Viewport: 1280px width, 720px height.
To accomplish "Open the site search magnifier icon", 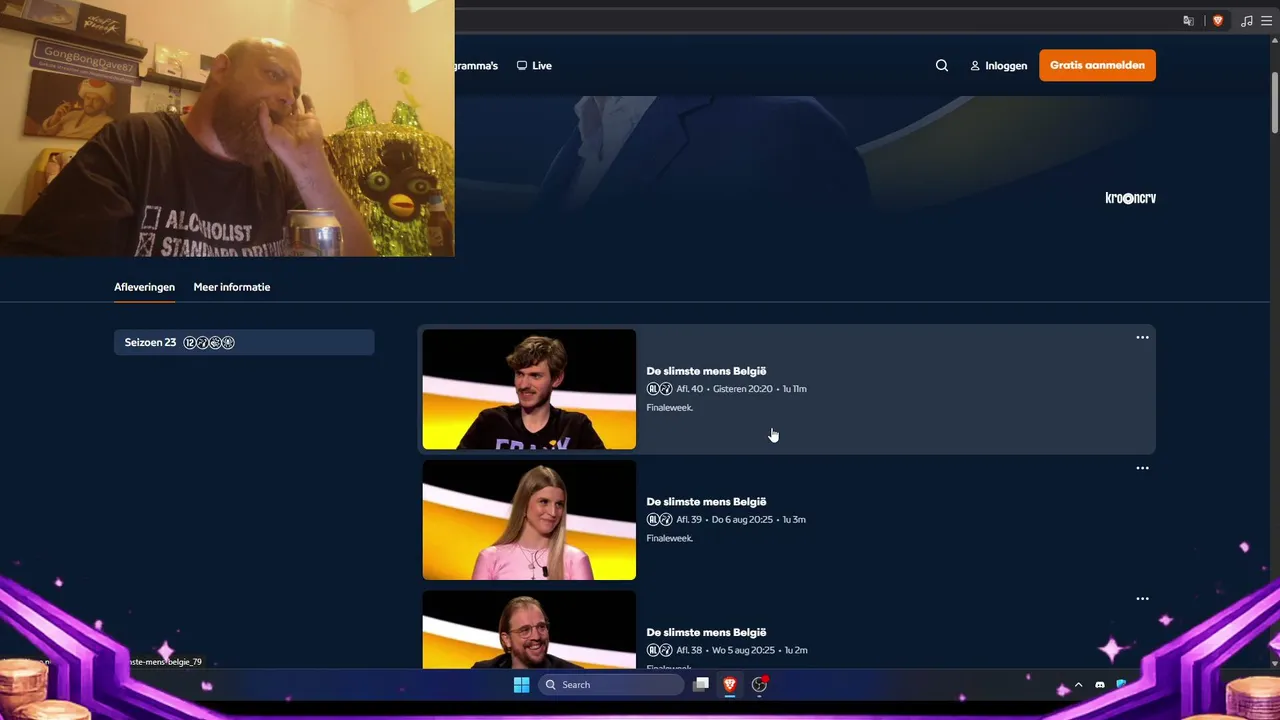I will (x=942, y=65).
